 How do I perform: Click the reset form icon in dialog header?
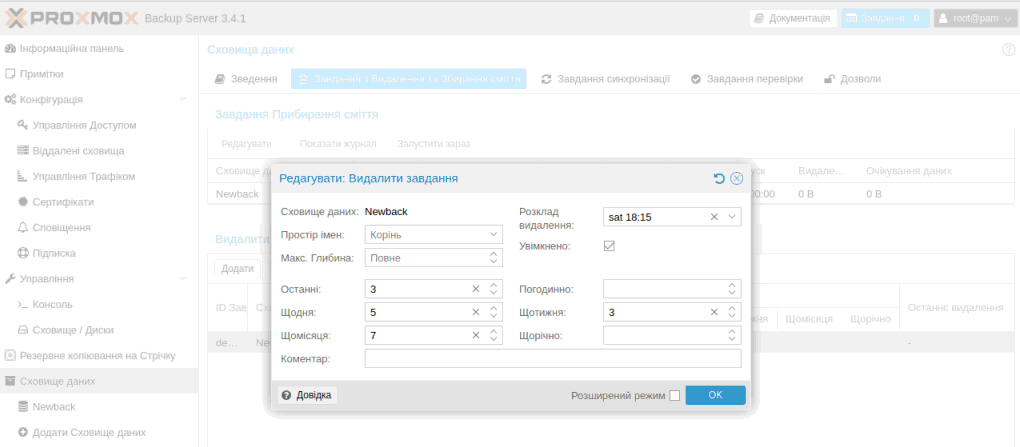(719, 178)
